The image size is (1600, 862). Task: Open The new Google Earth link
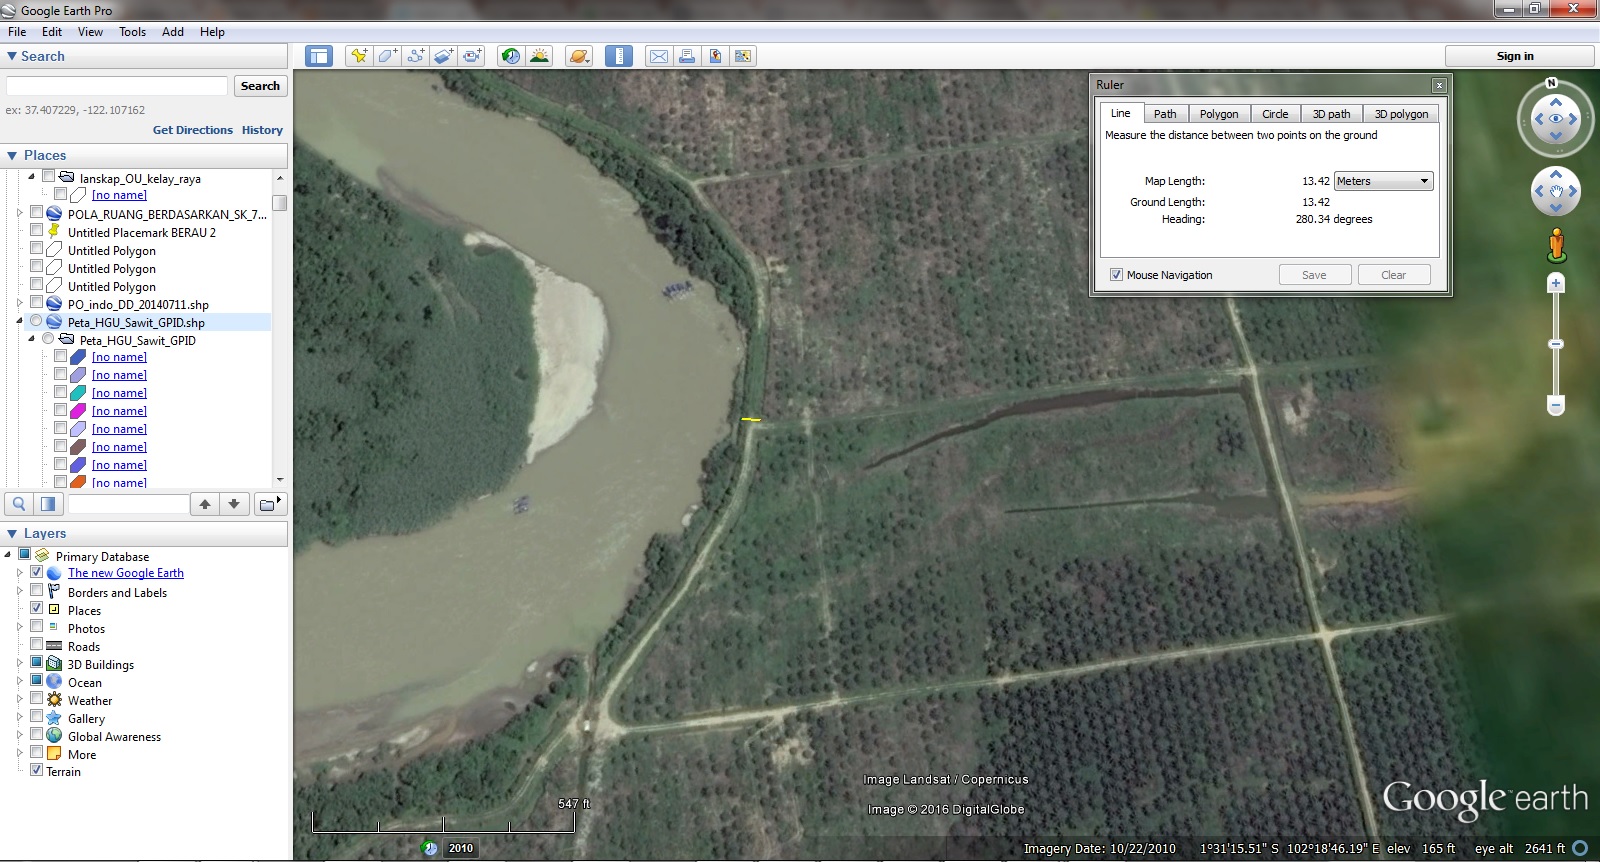(x=126, y=573)
